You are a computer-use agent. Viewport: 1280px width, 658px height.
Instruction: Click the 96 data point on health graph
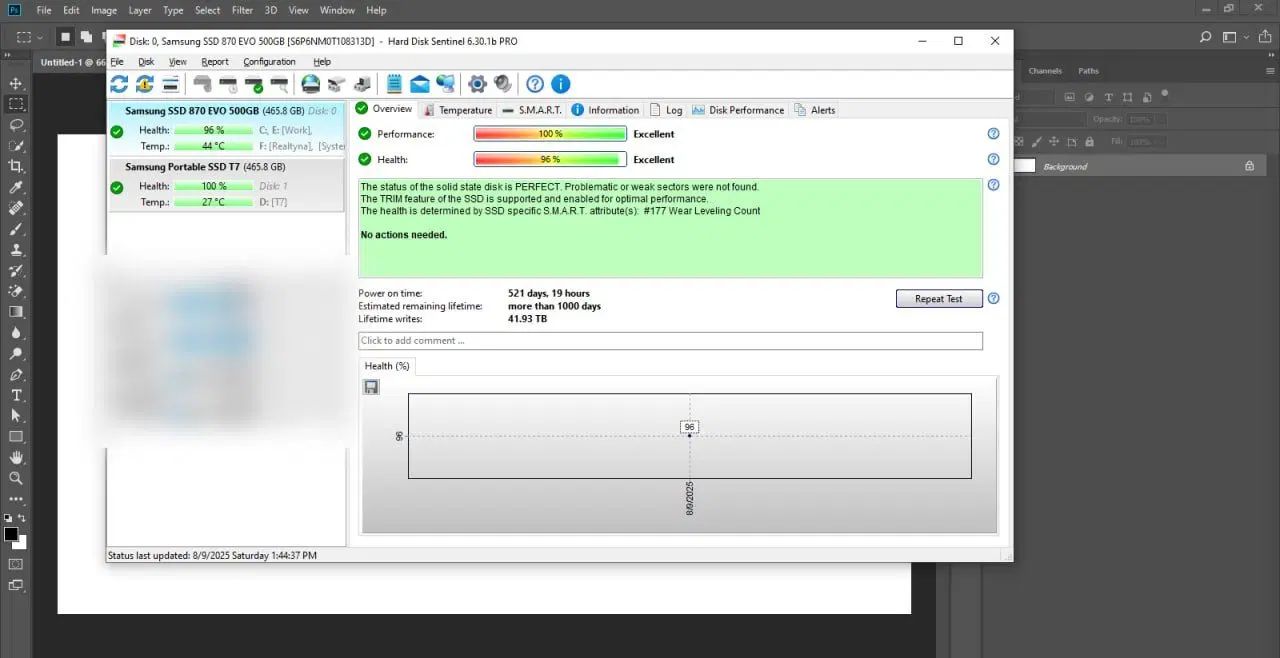[x=689, y=435]
